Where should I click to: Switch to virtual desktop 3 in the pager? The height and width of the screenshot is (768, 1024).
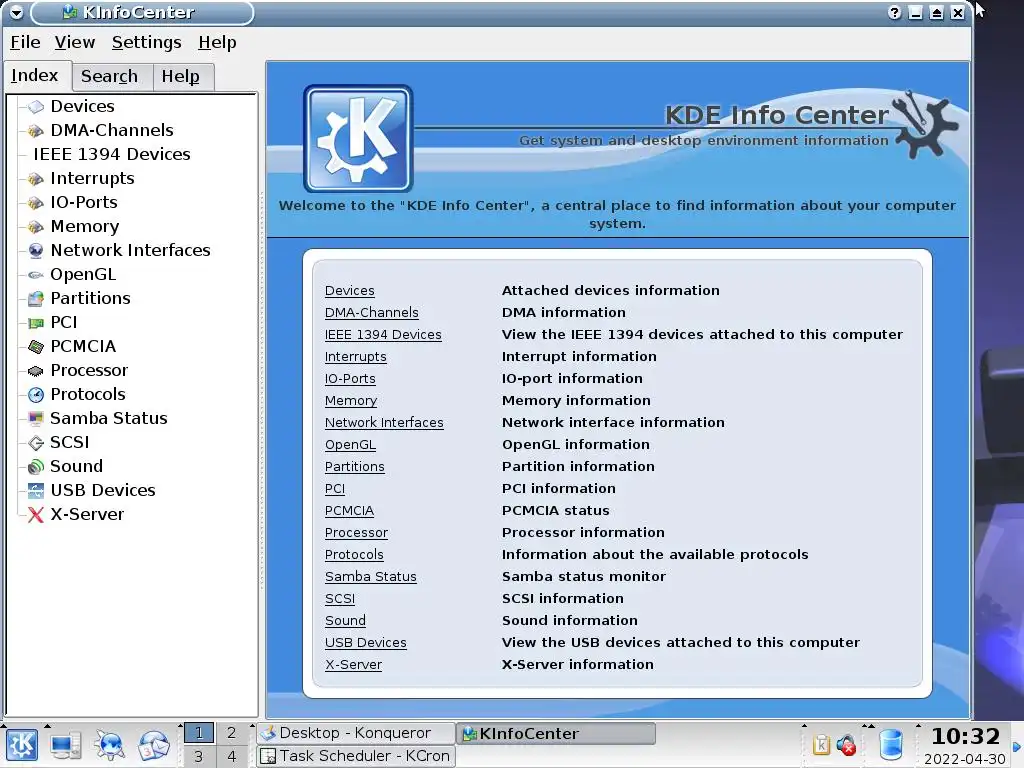click(x=199, y=756)
